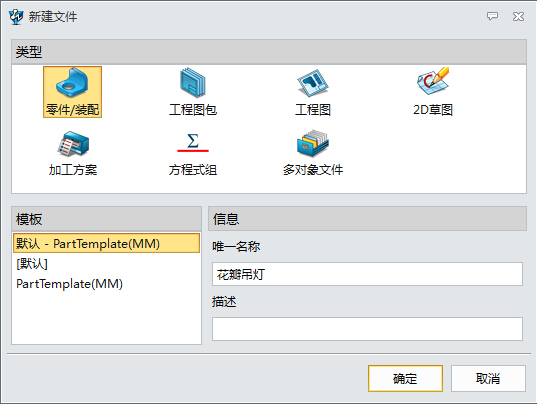Choose the 工程图包 type icon

tap(193, 83)
